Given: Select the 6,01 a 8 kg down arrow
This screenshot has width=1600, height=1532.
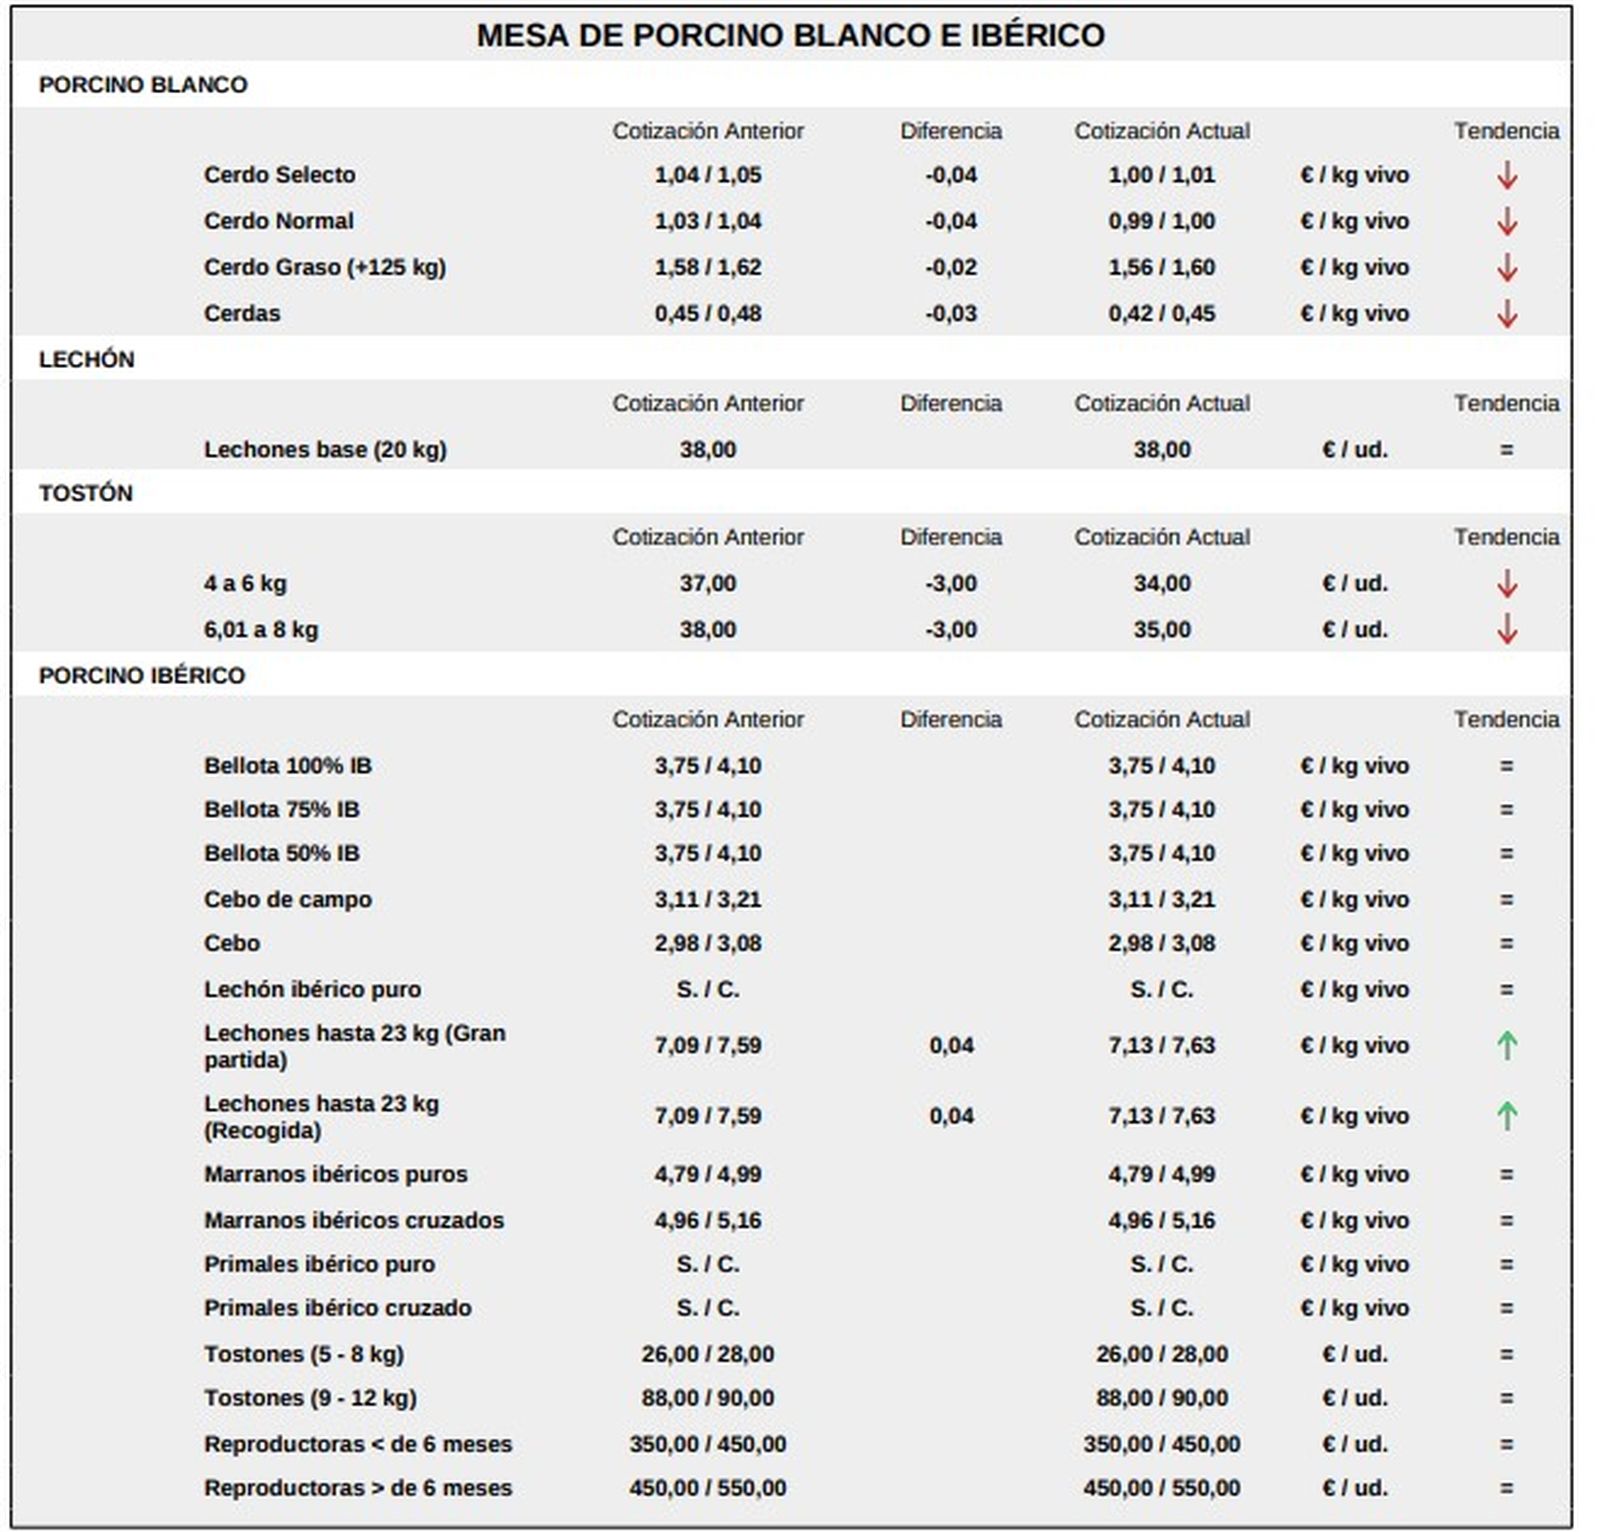Looking at the screenshot, I should click(x=1506, y=630).
